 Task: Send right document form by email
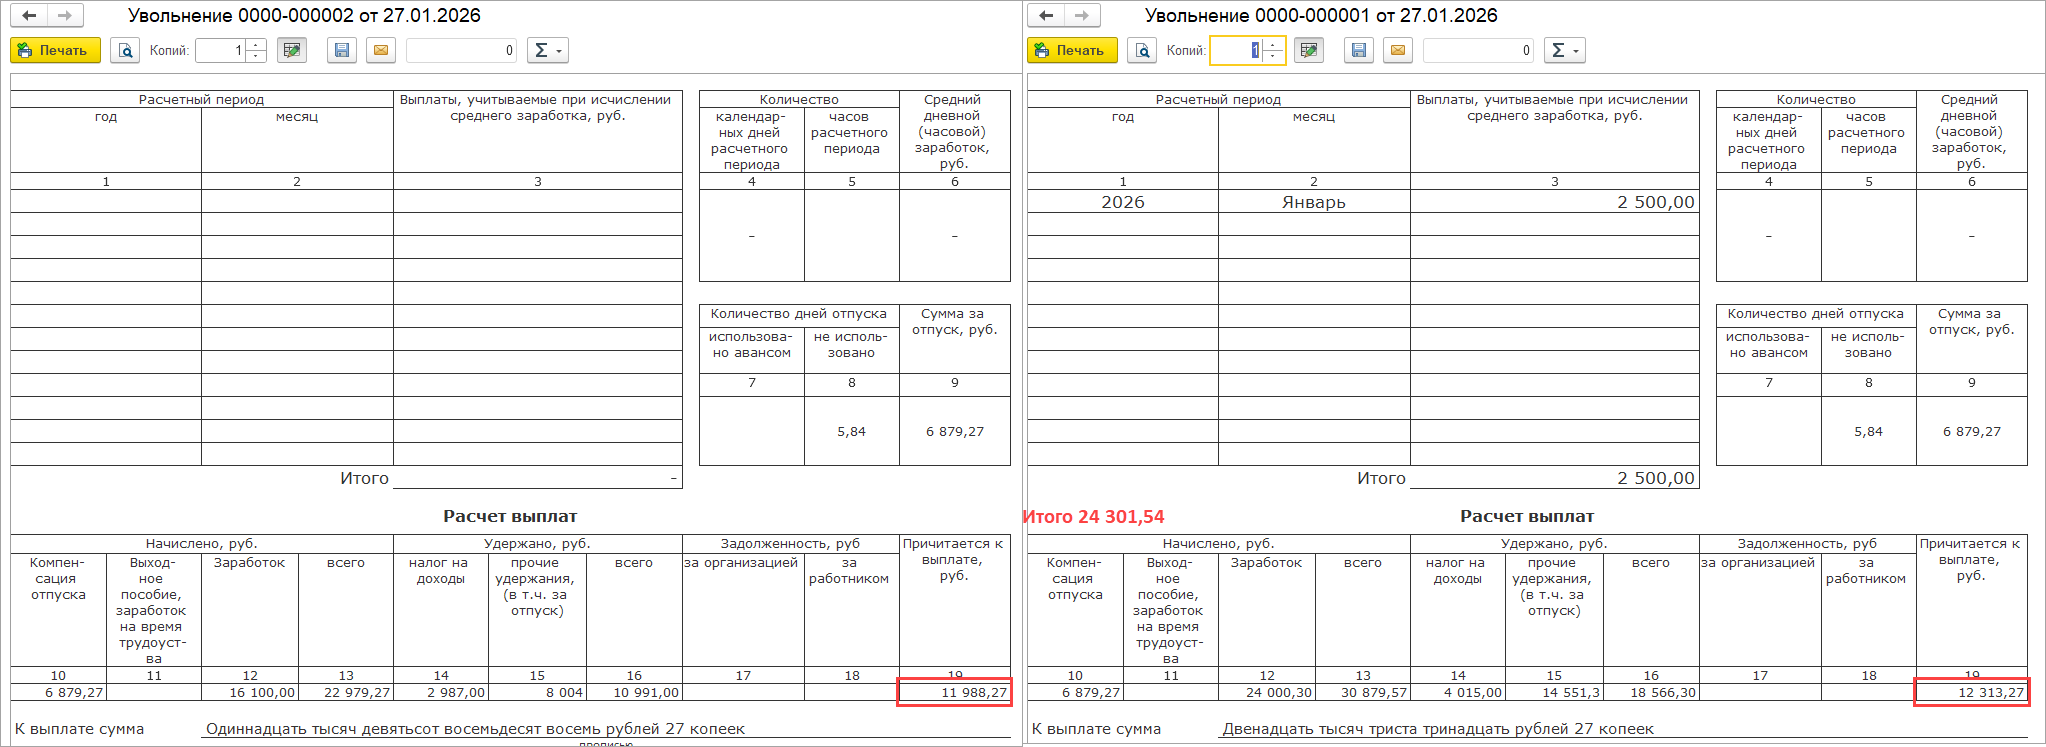(x=1397, y=50)
